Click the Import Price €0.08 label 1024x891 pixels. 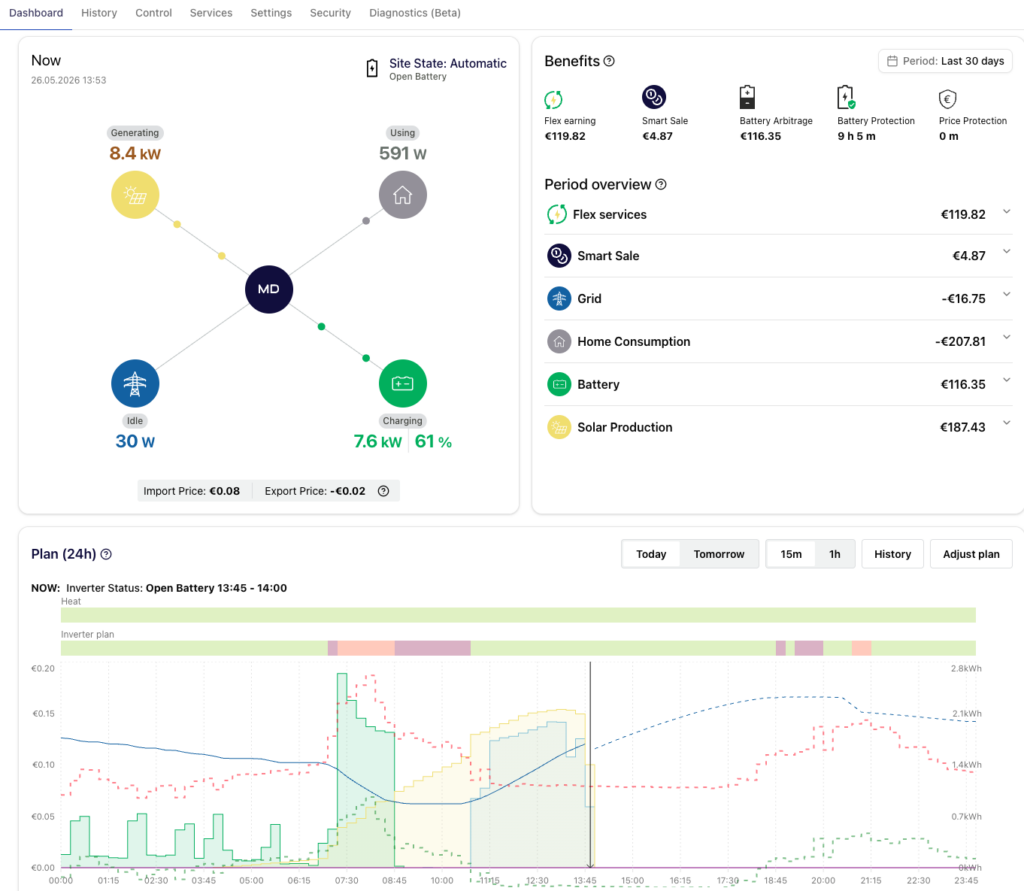pos(191,491)
